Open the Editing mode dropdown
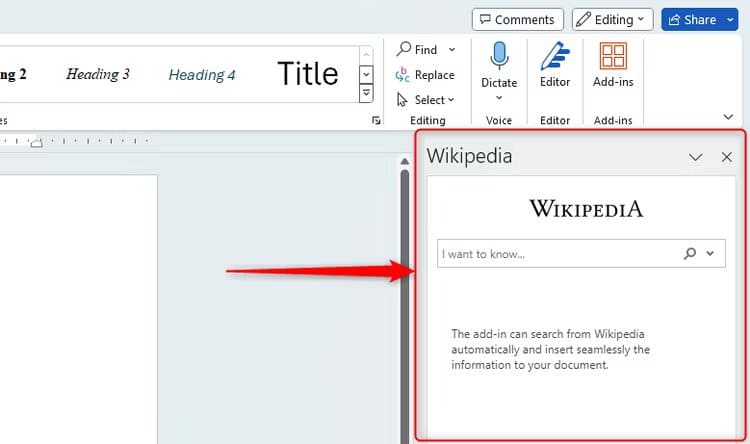750x444 pixels. 612,20
